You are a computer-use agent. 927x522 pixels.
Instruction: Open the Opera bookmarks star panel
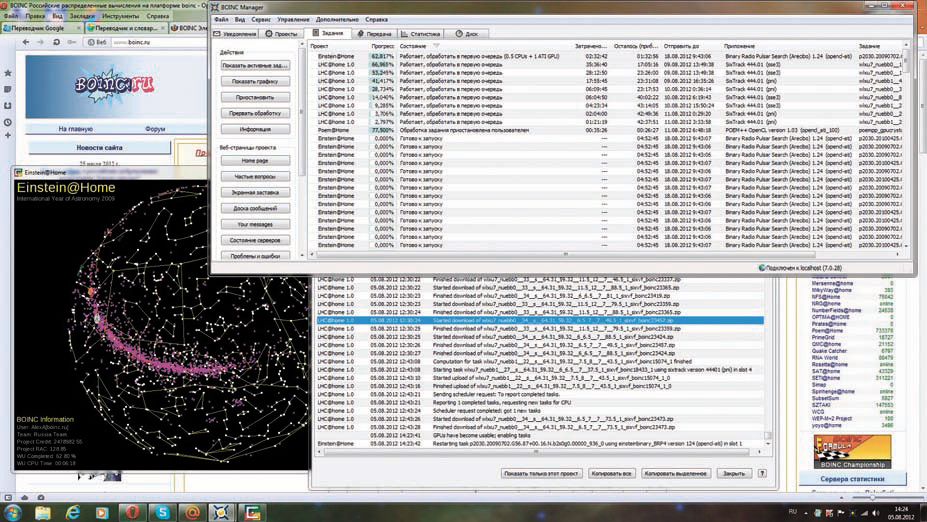tap(8, 73)
